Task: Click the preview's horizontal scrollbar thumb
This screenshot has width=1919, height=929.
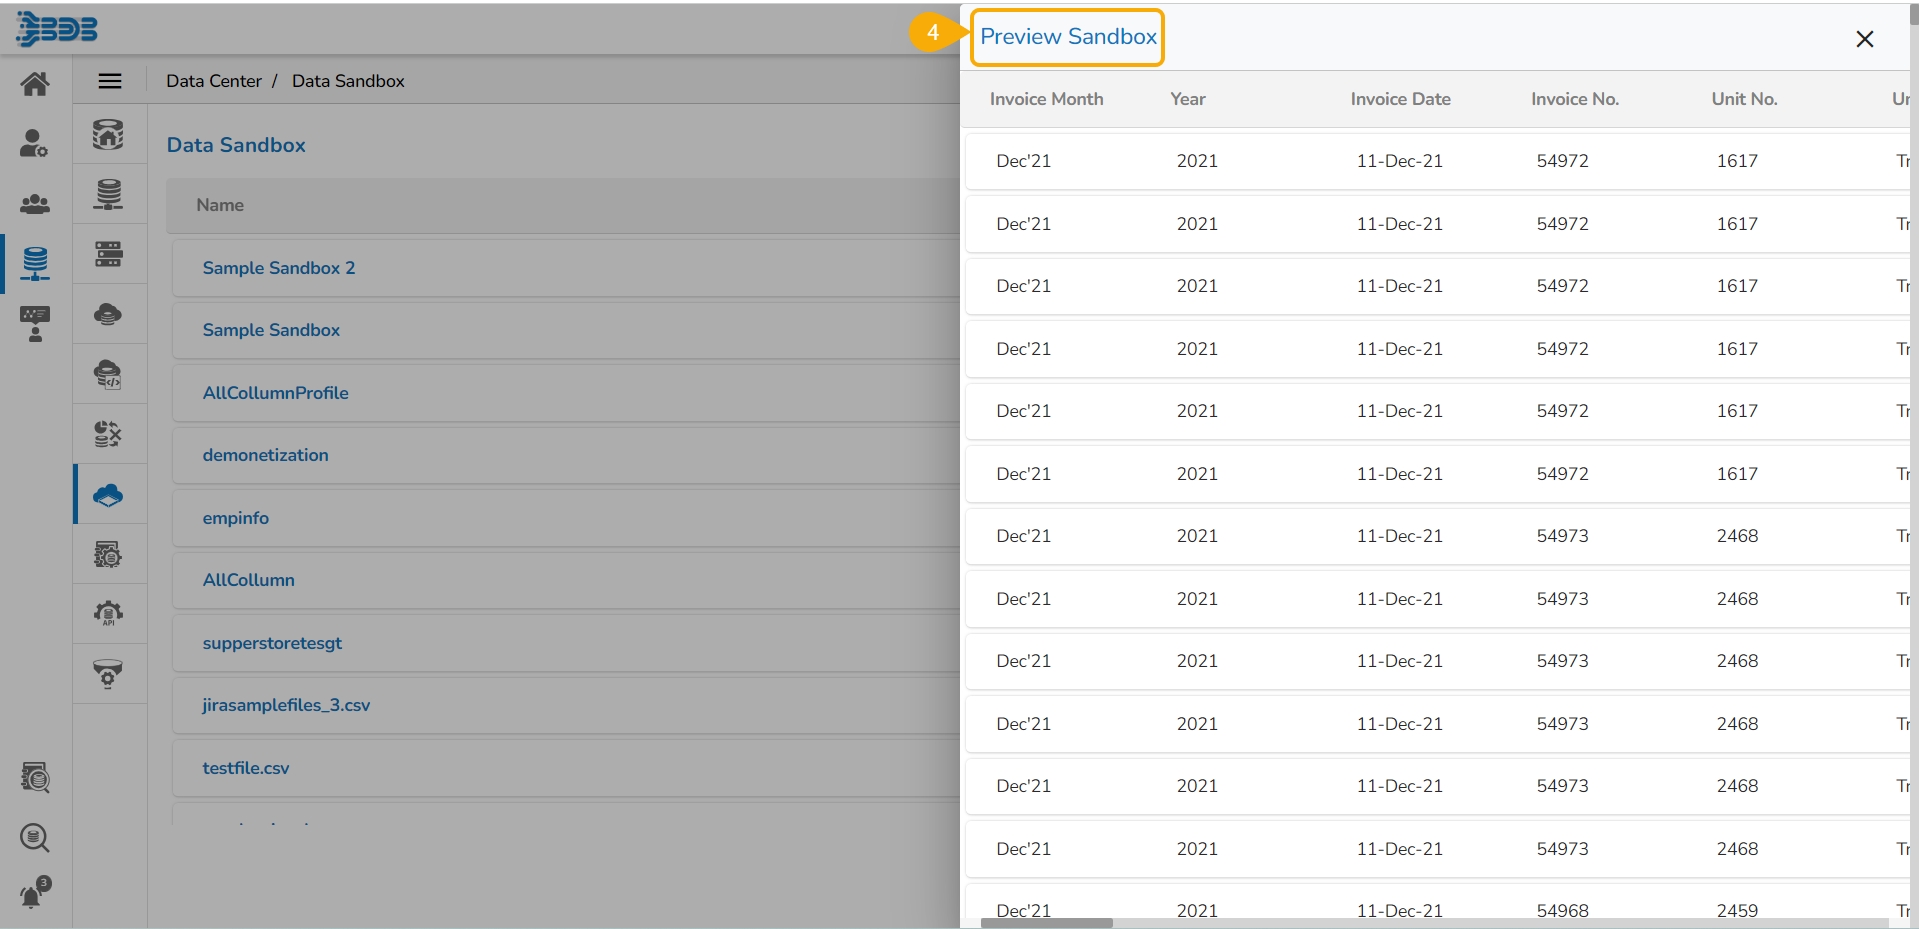Action: click(1046, 923)
